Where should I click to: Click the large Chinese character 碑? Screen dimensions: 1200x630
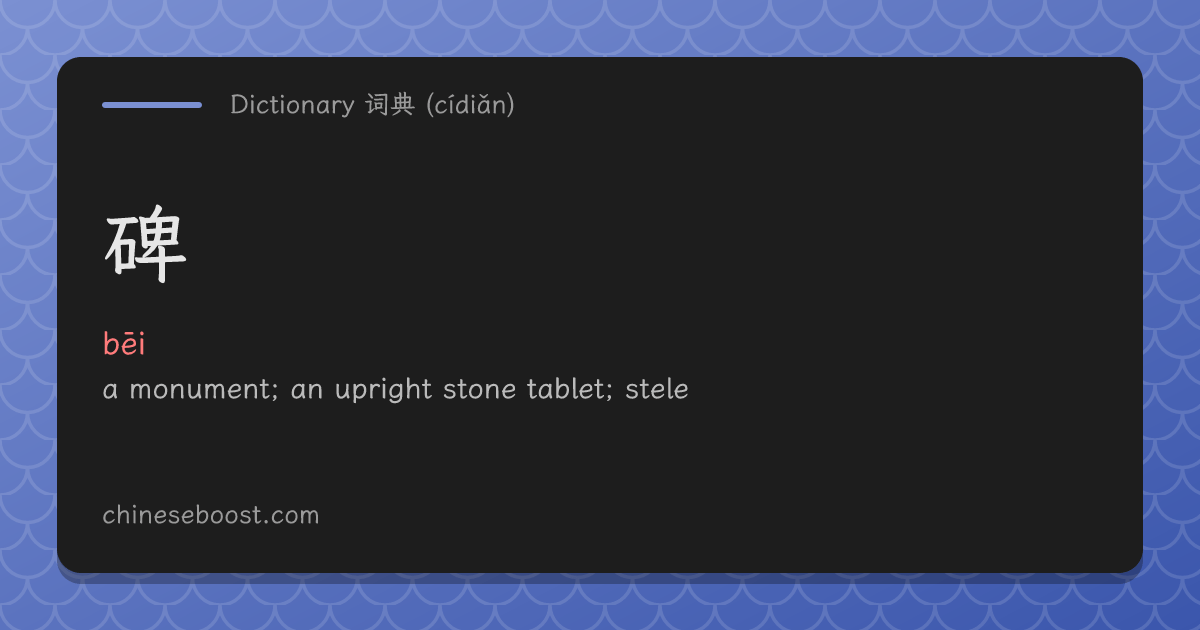(146, 249)
